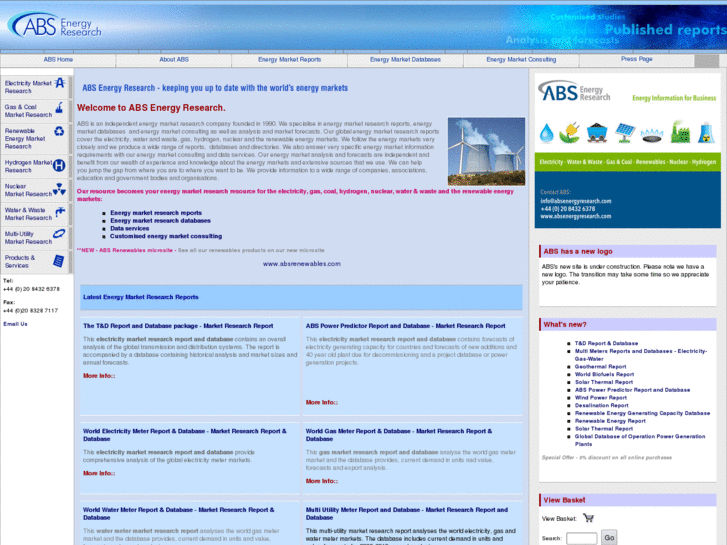This screenshot has width=727, height=545.
Task: Open Customised energy market consulting link
Action: click(x=166, y=236)
